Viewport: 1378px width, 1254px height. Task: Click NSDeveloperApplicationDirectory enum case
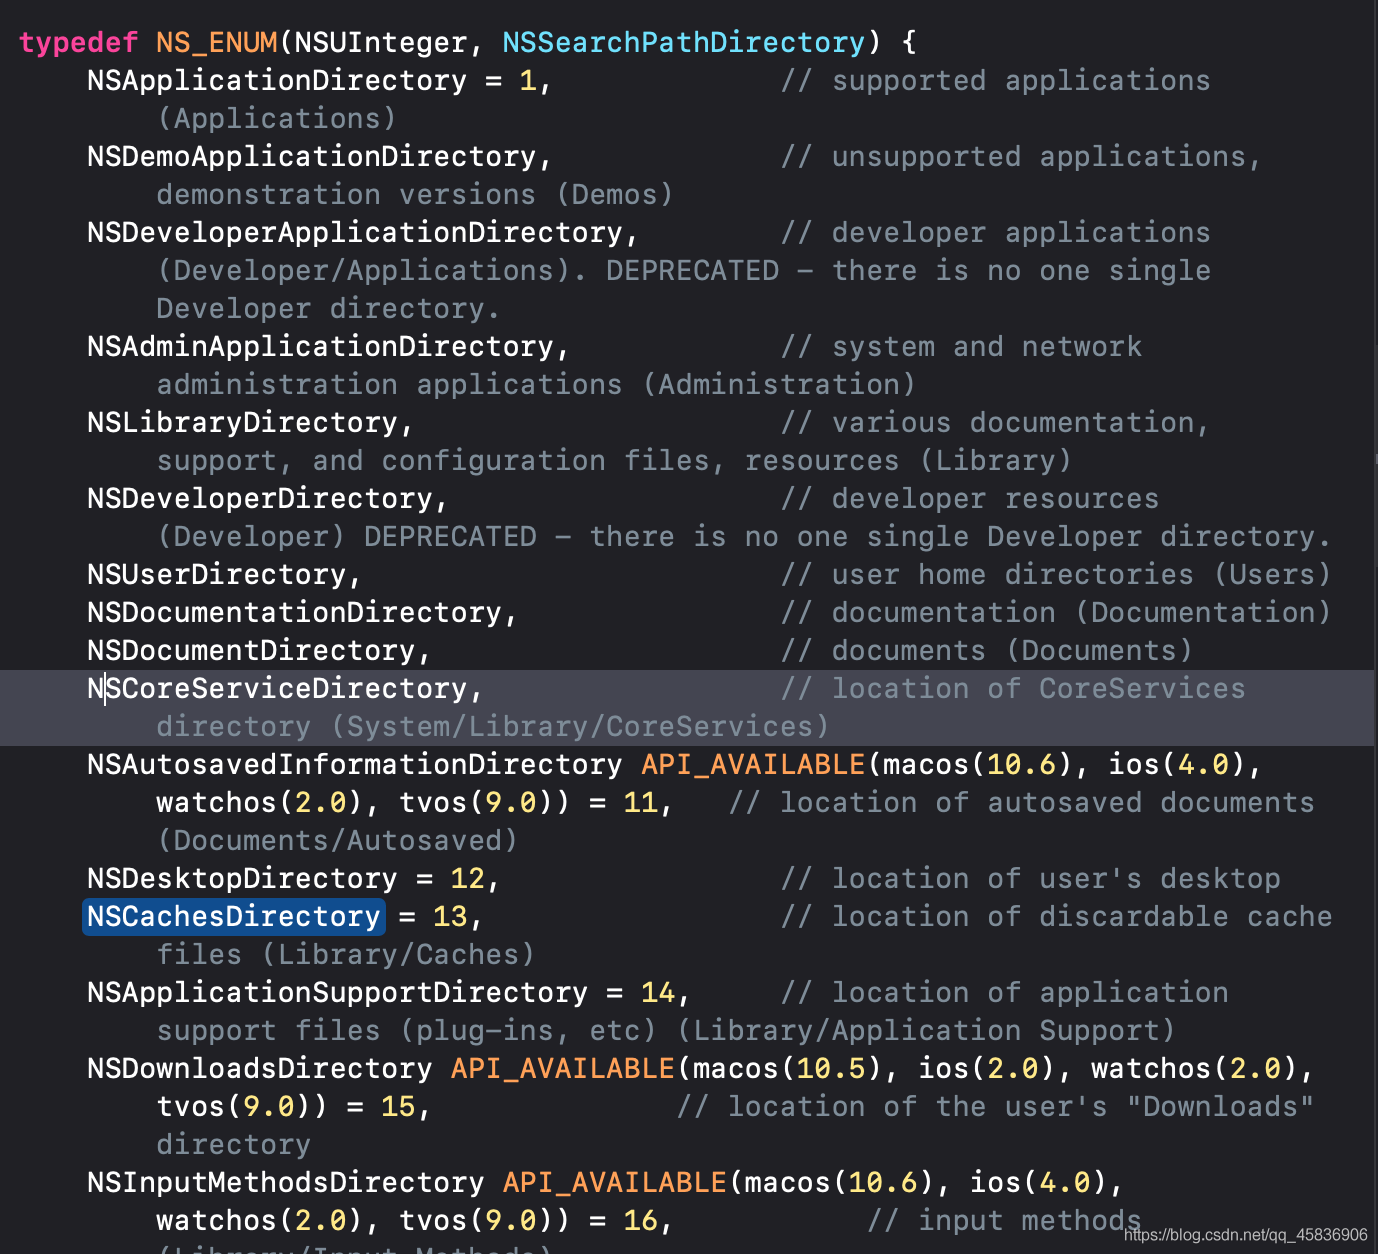tap(355, 233)
